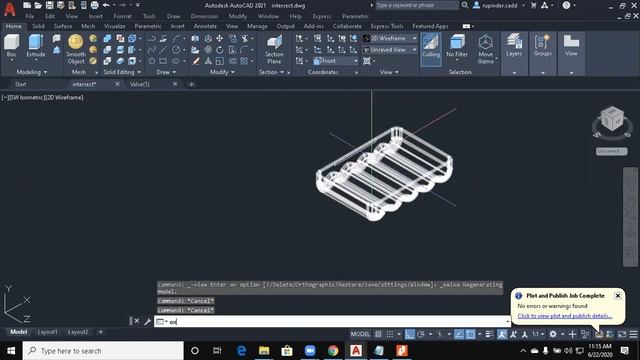Pick the Erase tool in Modify panel

click(196, 61)
